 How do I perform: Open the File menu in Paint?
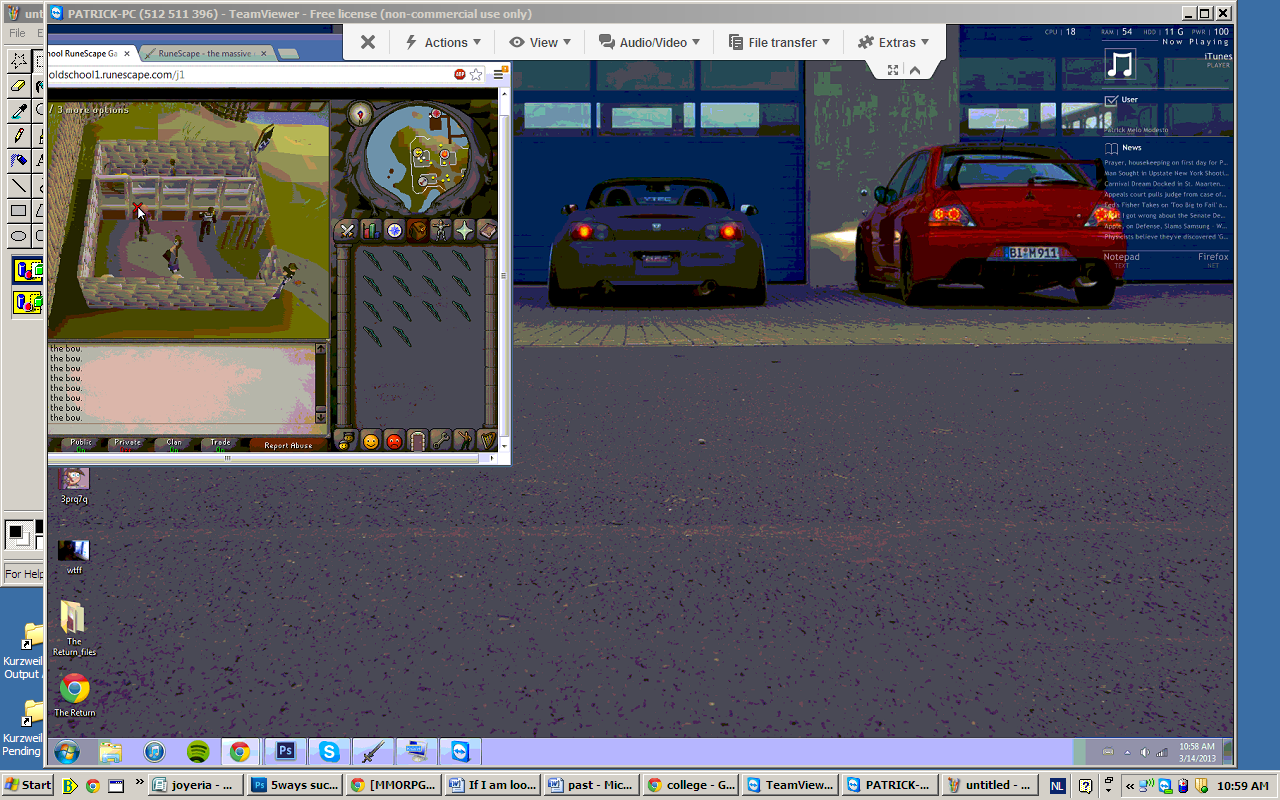click(17, 33)
